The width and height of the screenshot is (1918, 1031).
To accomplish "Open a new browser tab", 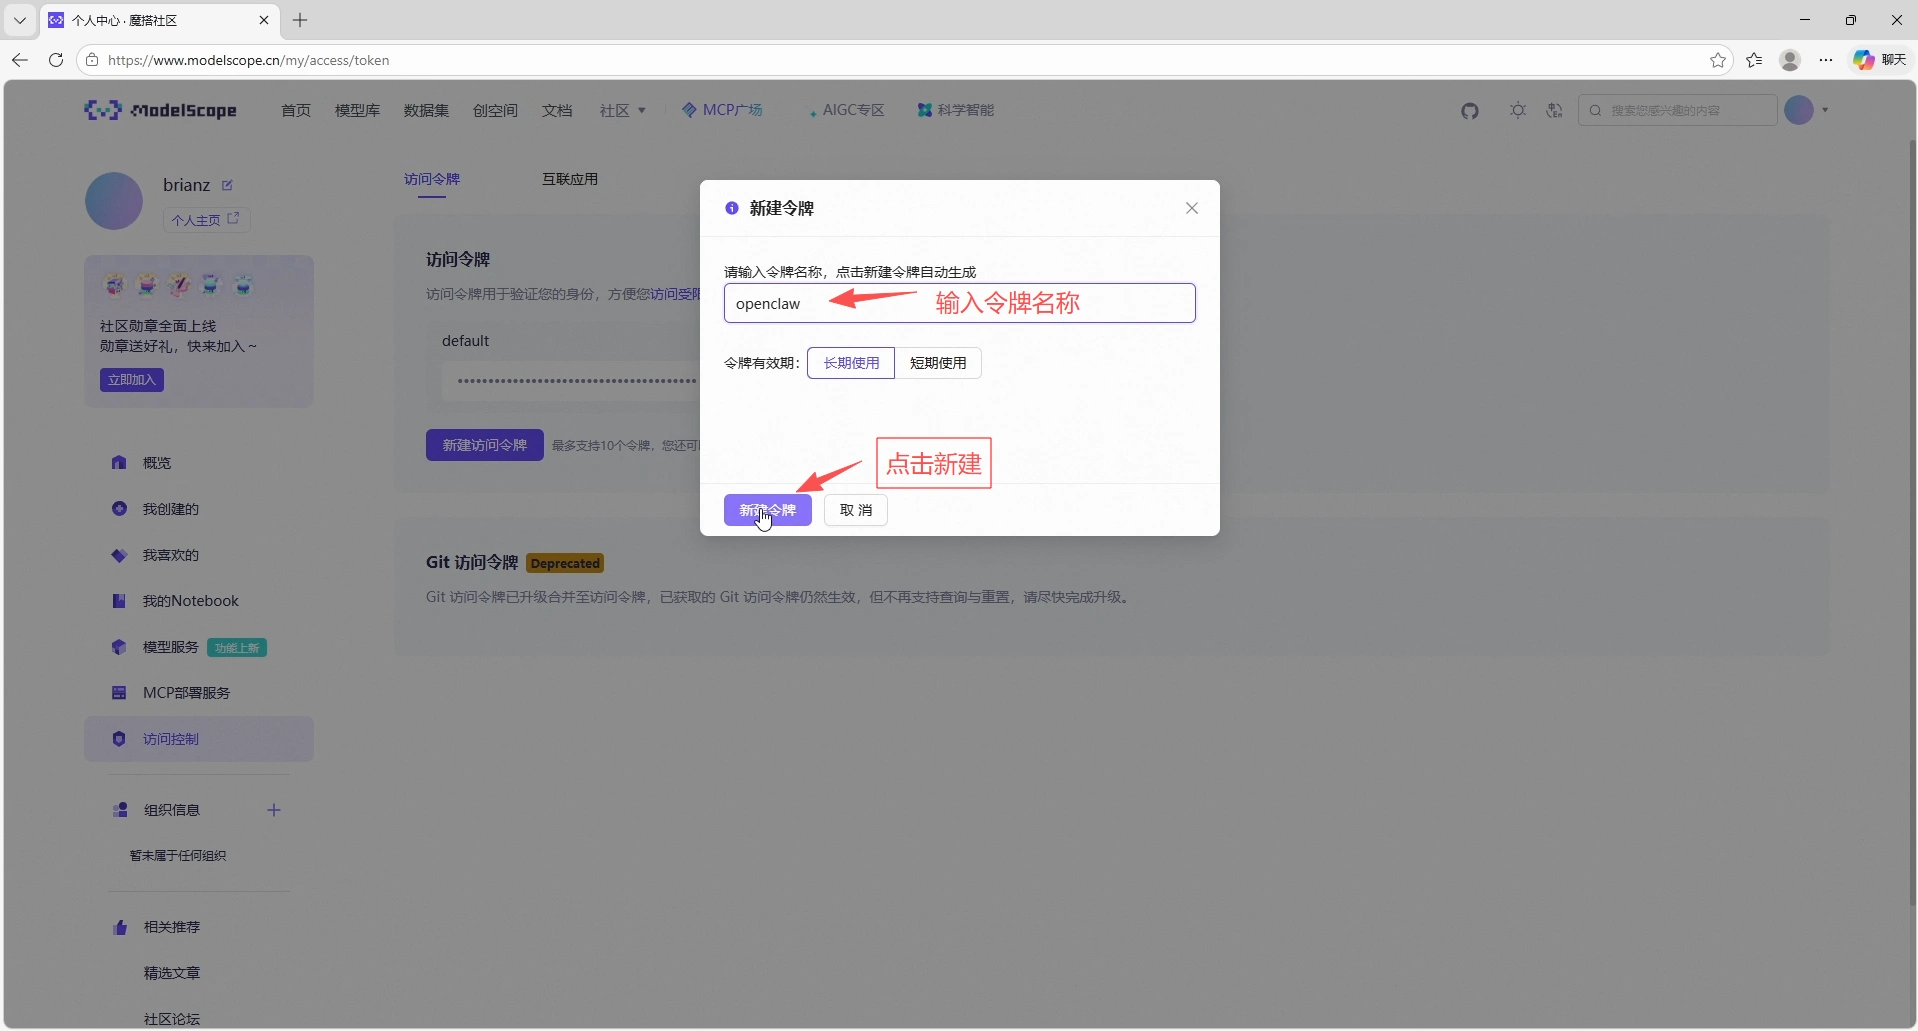I will (x=300, y=20).
